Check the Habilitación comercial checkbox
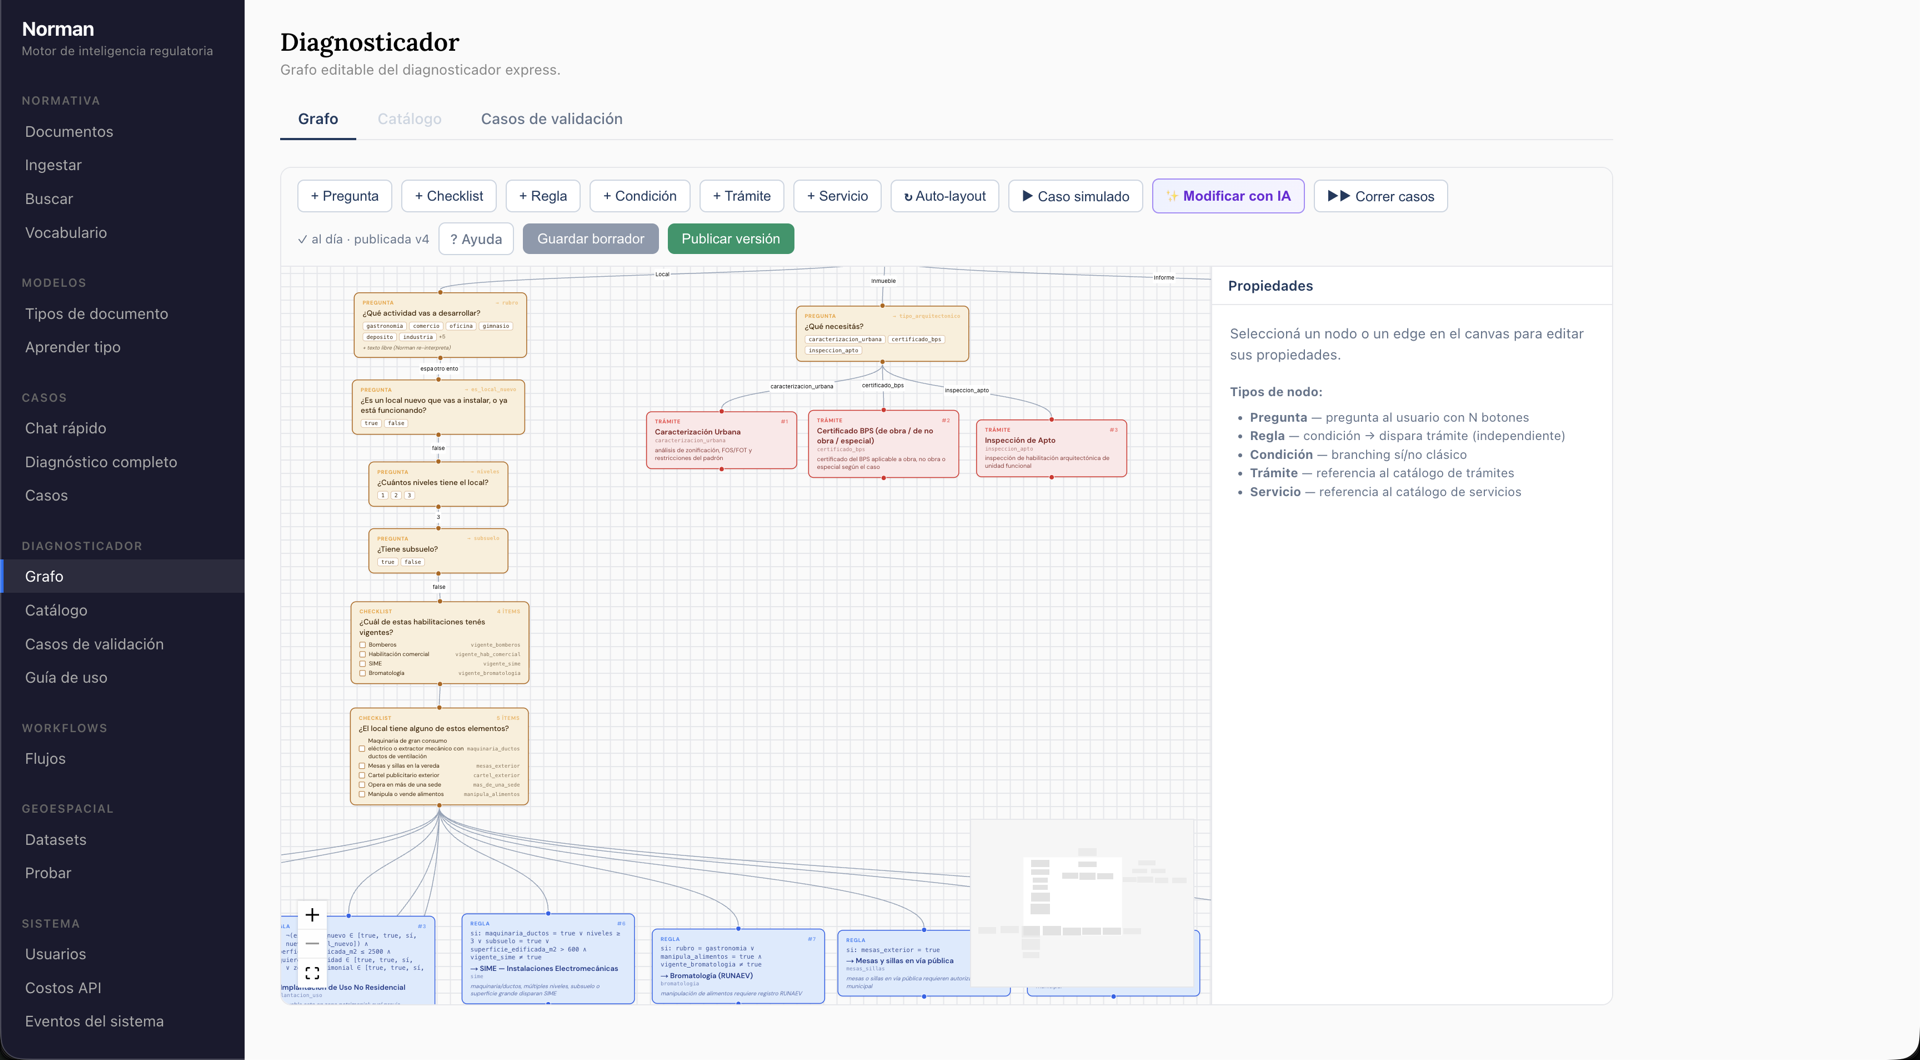Image resolution: width=1920 pixels, height=1060 pixels. (362, 654)
